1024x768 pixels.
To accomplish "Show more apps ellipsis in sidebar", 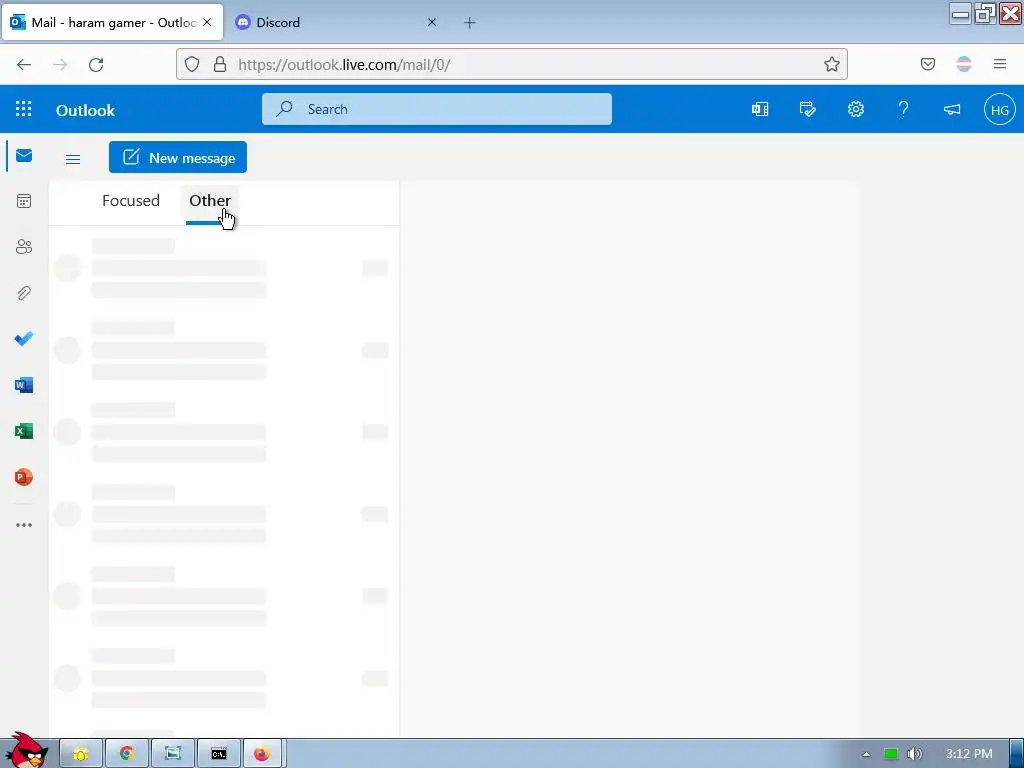I will point(24,524).
